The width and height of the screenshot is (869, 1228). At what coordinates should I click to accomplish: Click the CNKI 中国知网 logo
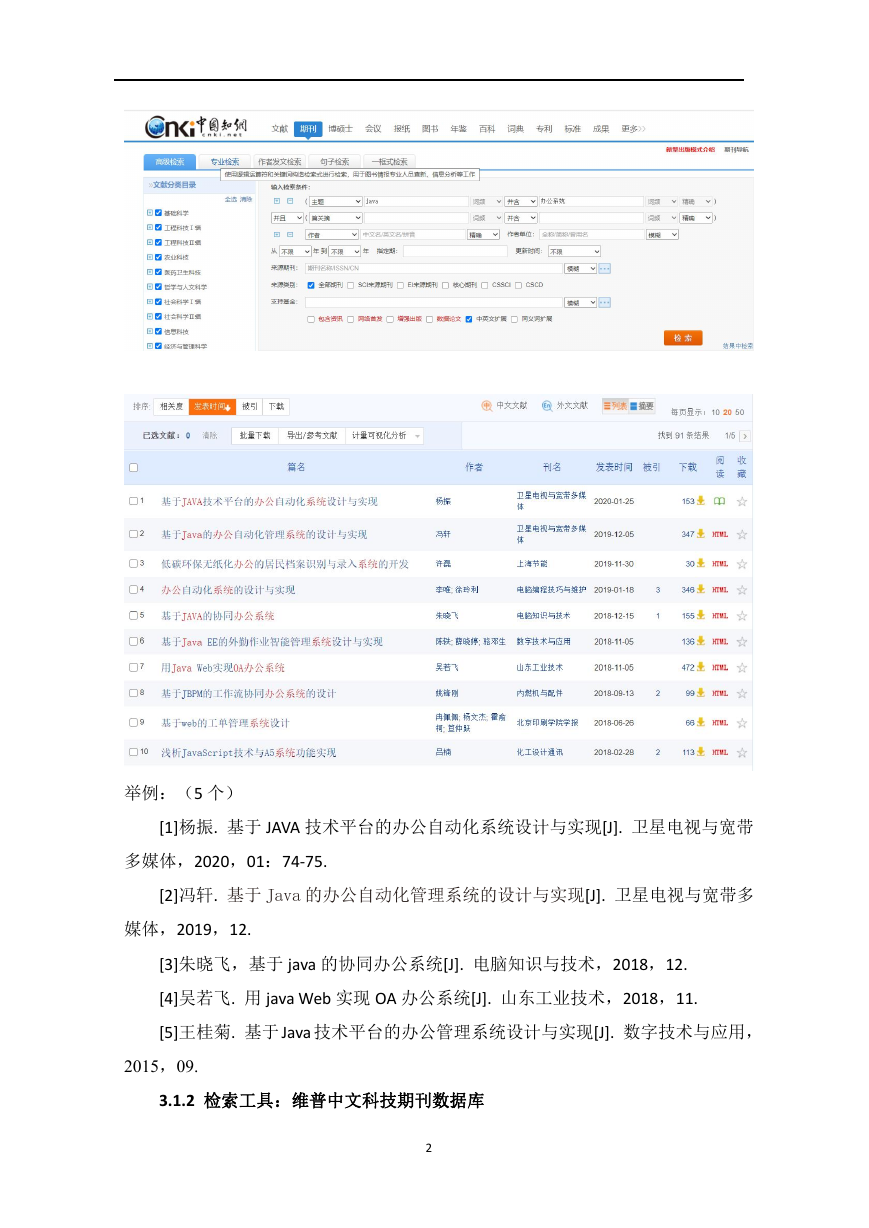point(196,126)
